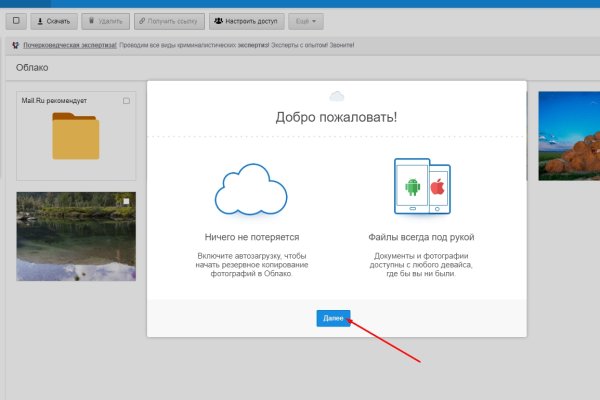The image size is (600, 400).
Task: Click the Далее button in welcome dialog
Action: [x=334, y=318]
